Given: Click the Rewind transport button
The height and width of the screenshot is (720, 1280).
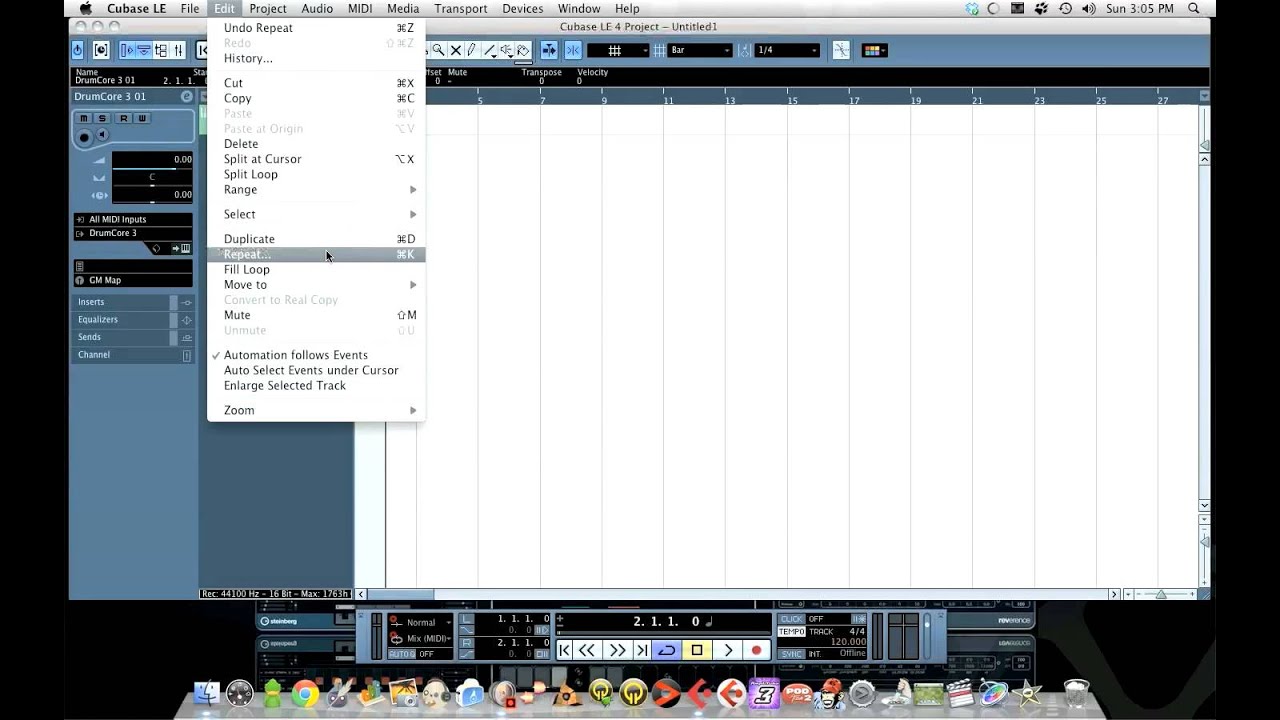Looking at the screenshot, I should click(x=586, y=650).
